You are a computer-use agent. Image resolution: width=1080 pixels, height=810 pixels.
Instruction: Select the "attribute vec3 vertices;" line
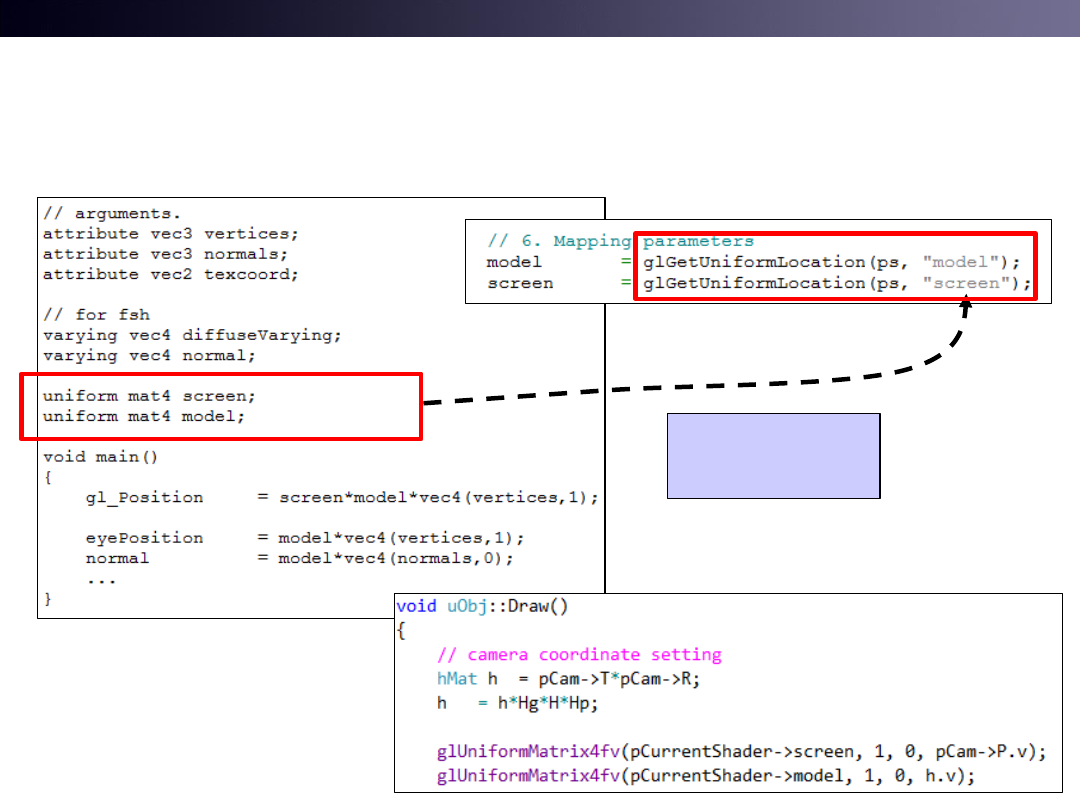(170, 233)
